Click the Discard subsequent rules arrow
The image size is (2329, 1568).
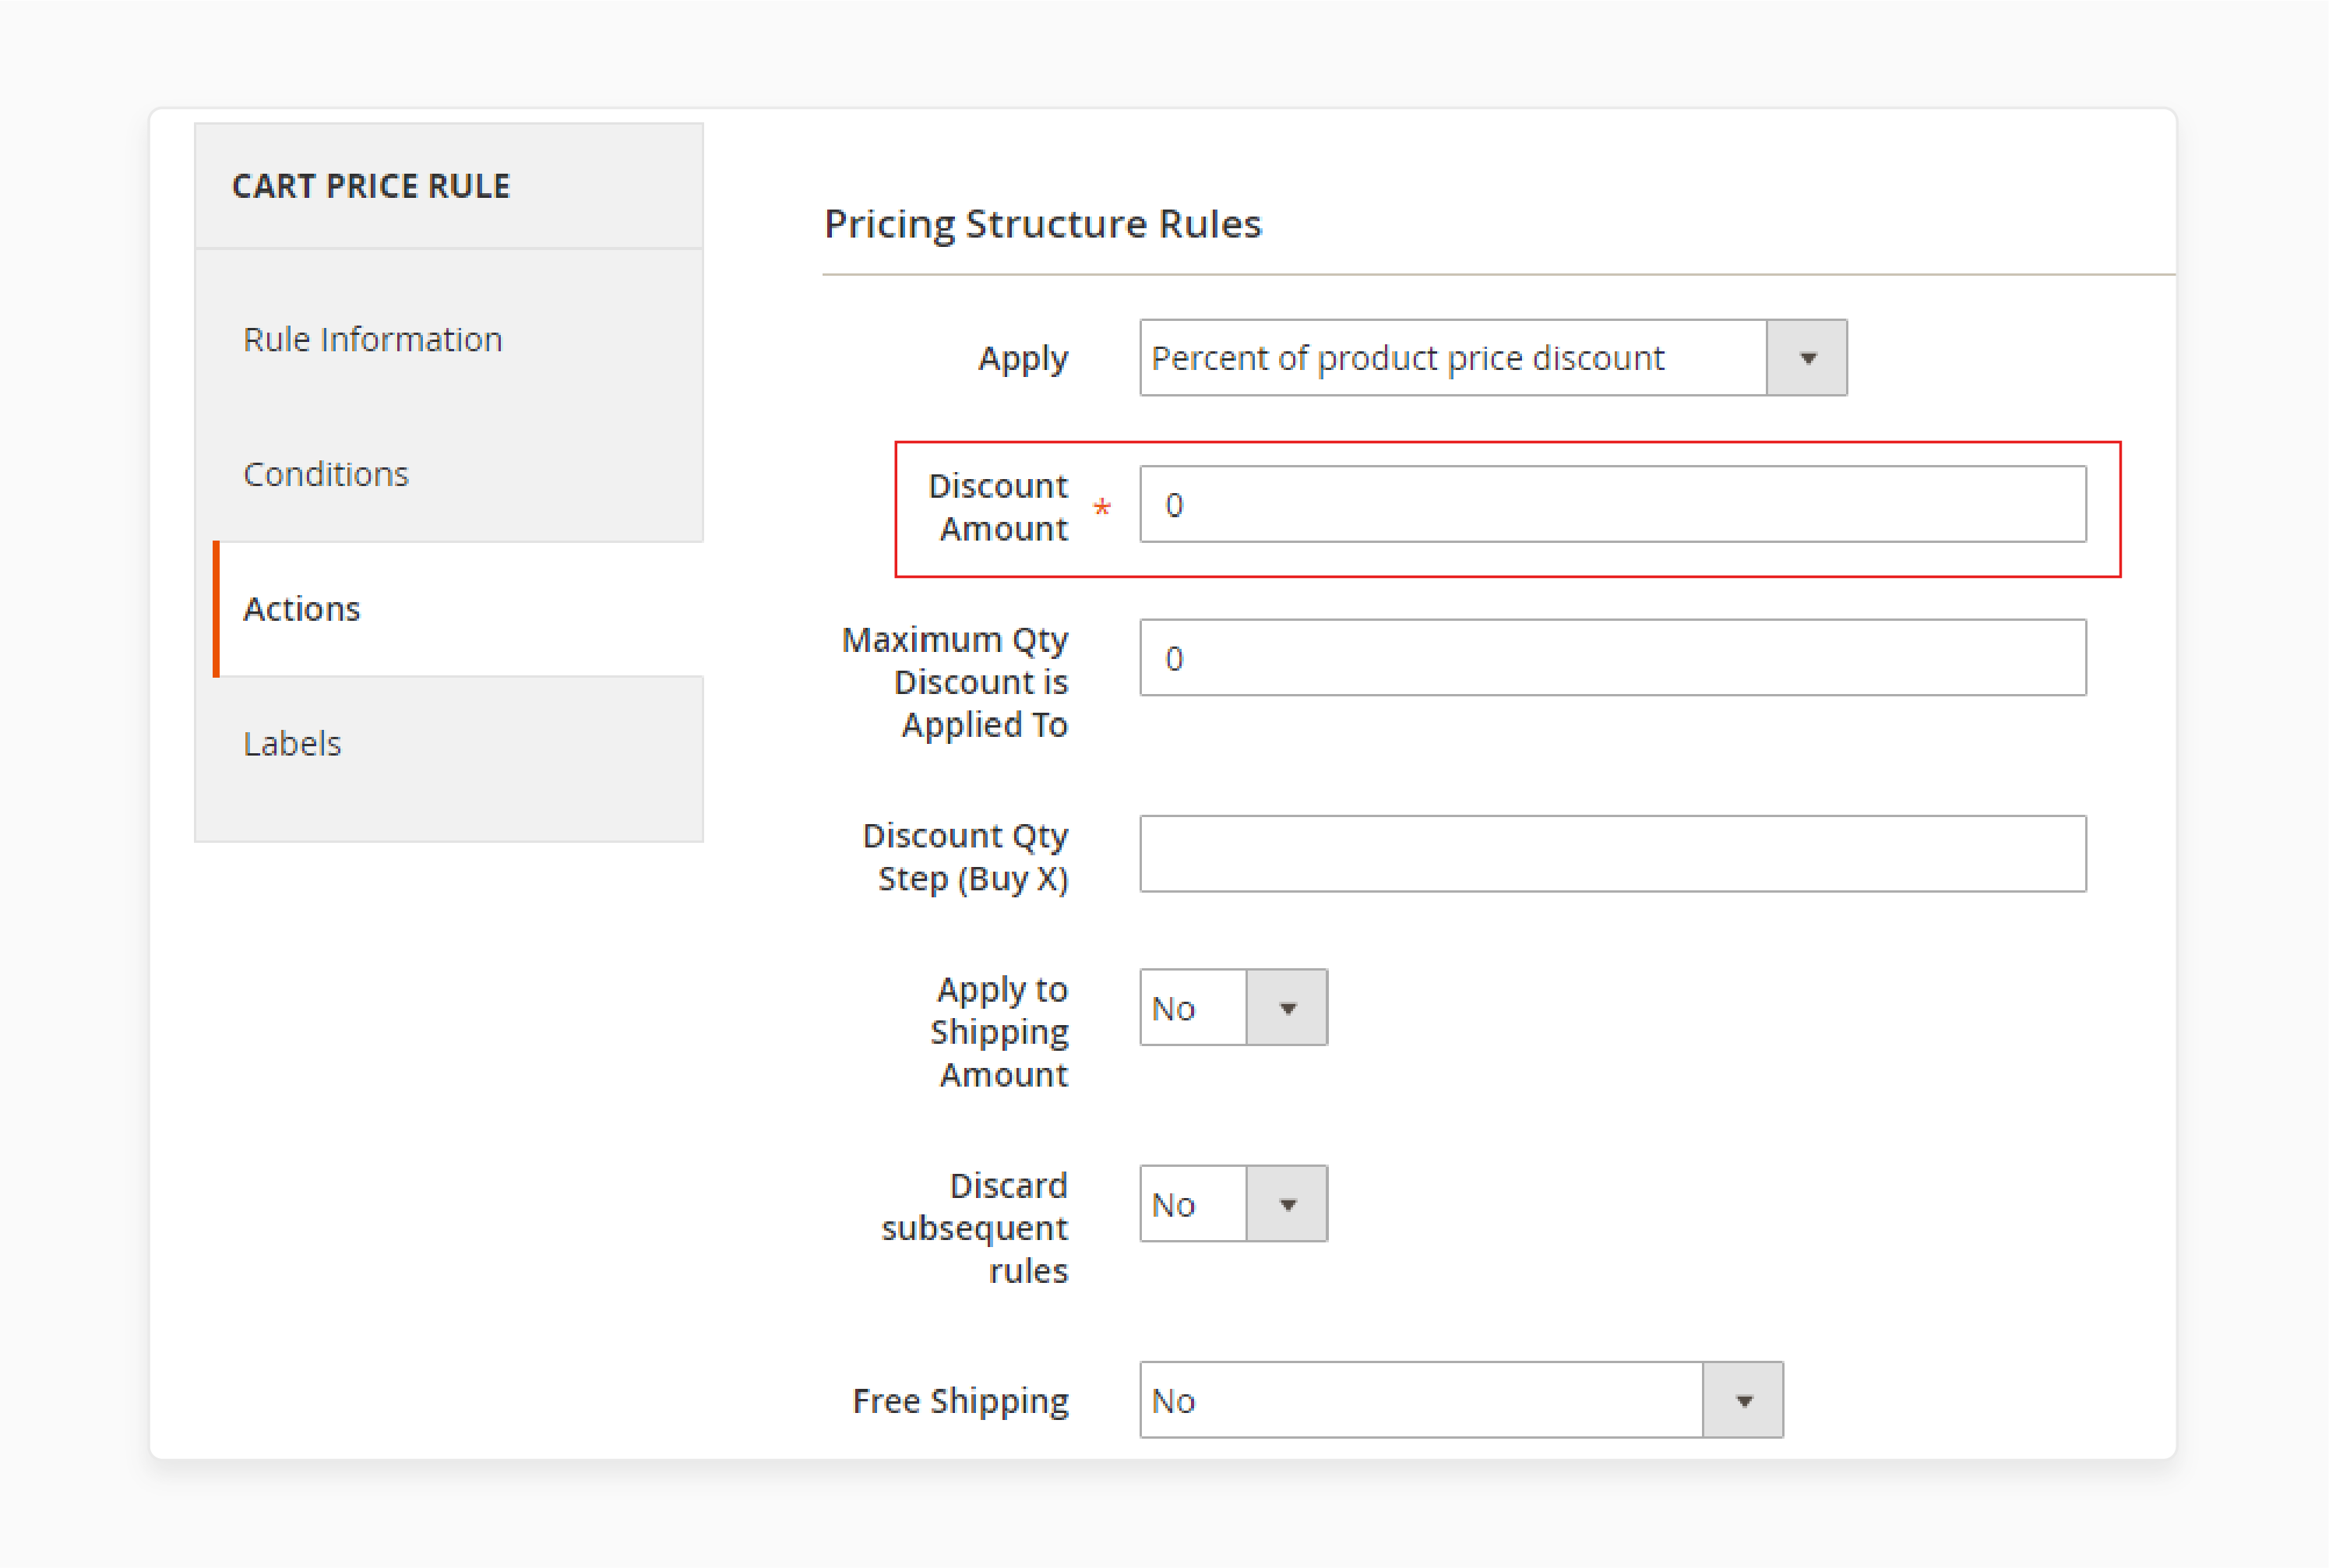1287,1204
